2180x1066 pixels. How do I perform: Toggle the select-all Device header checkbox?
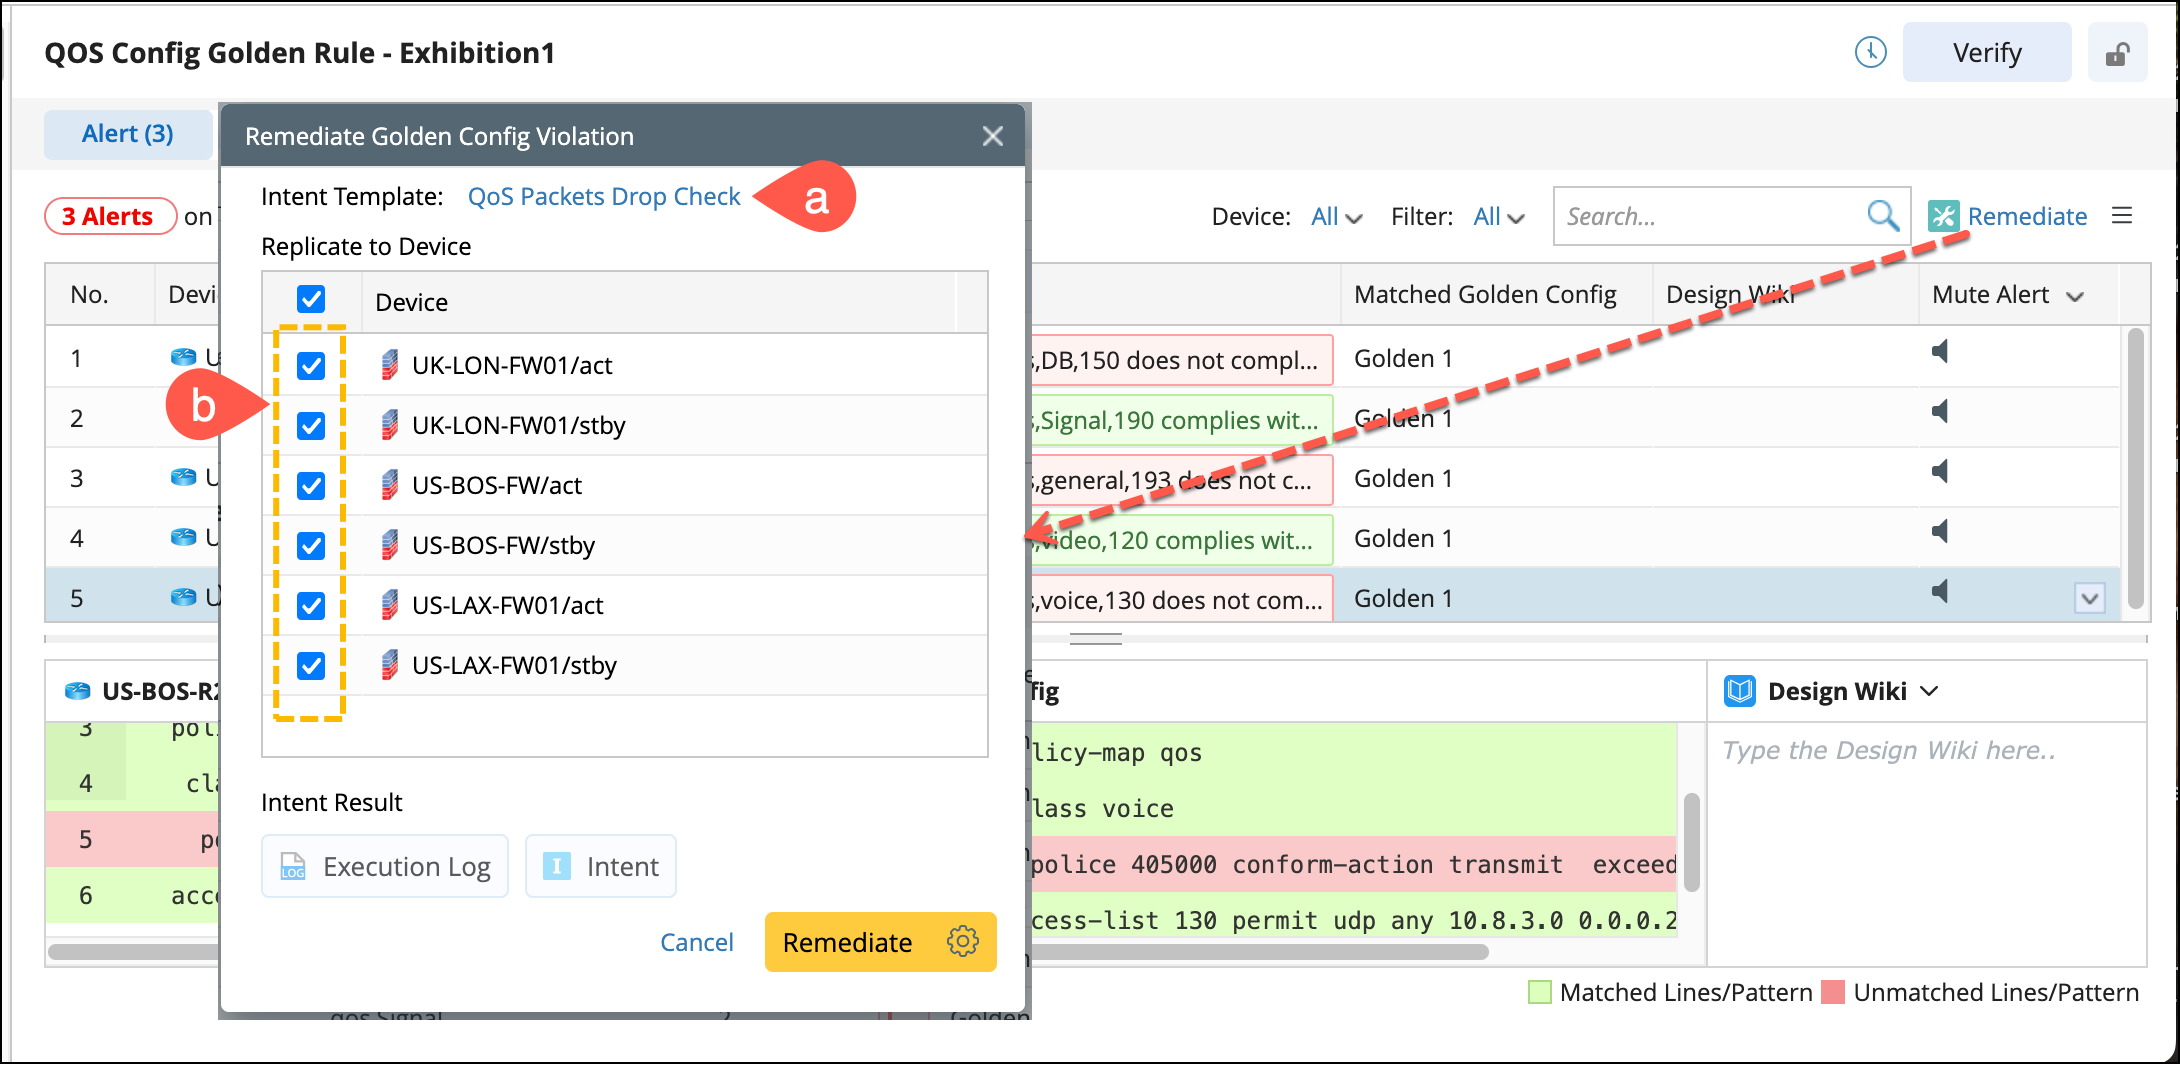point(311,299)
